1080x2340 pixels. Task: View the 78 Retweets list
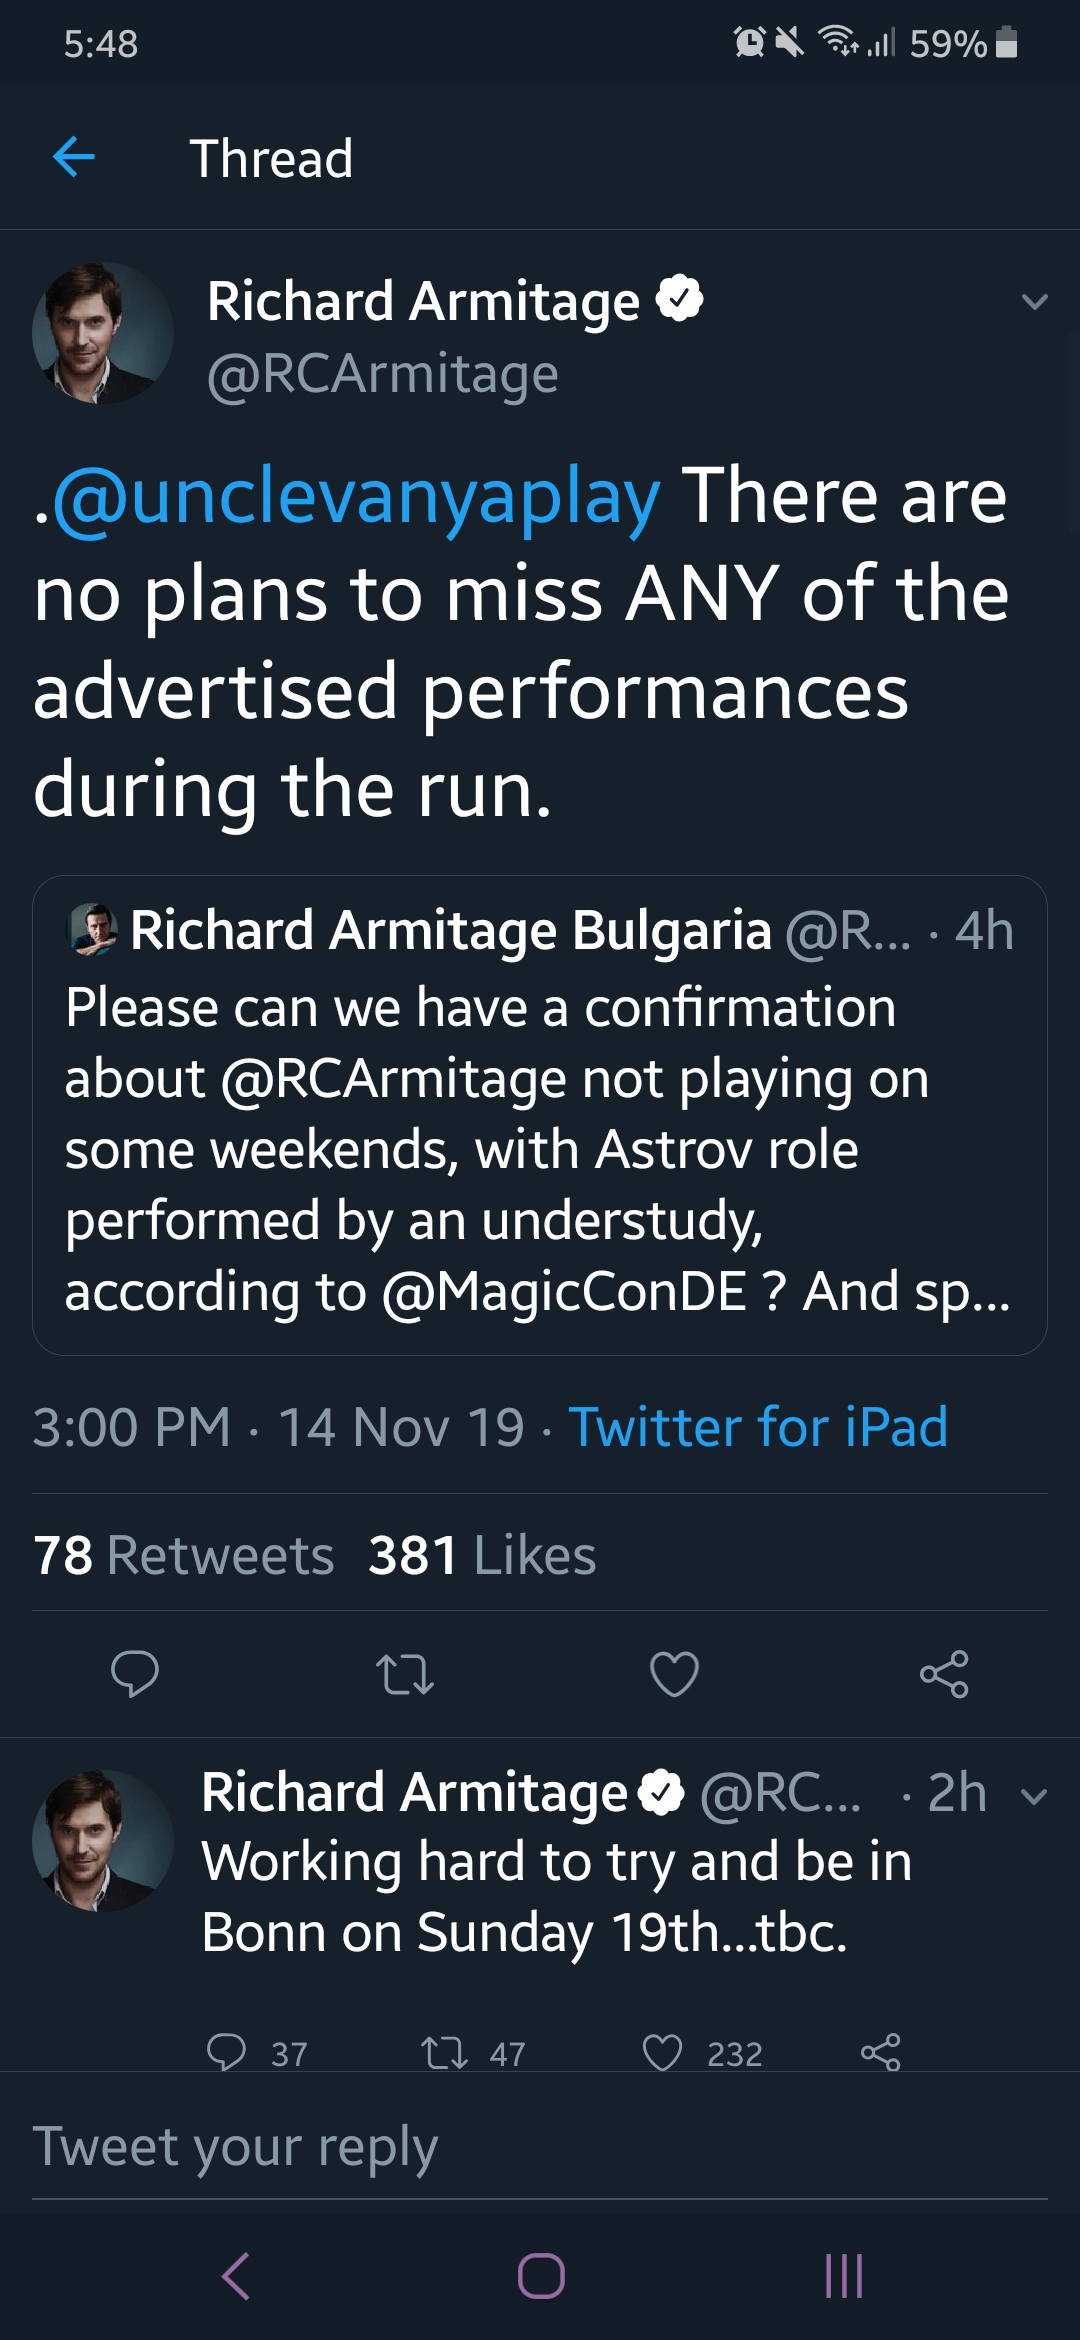[x=184, y=1555]
